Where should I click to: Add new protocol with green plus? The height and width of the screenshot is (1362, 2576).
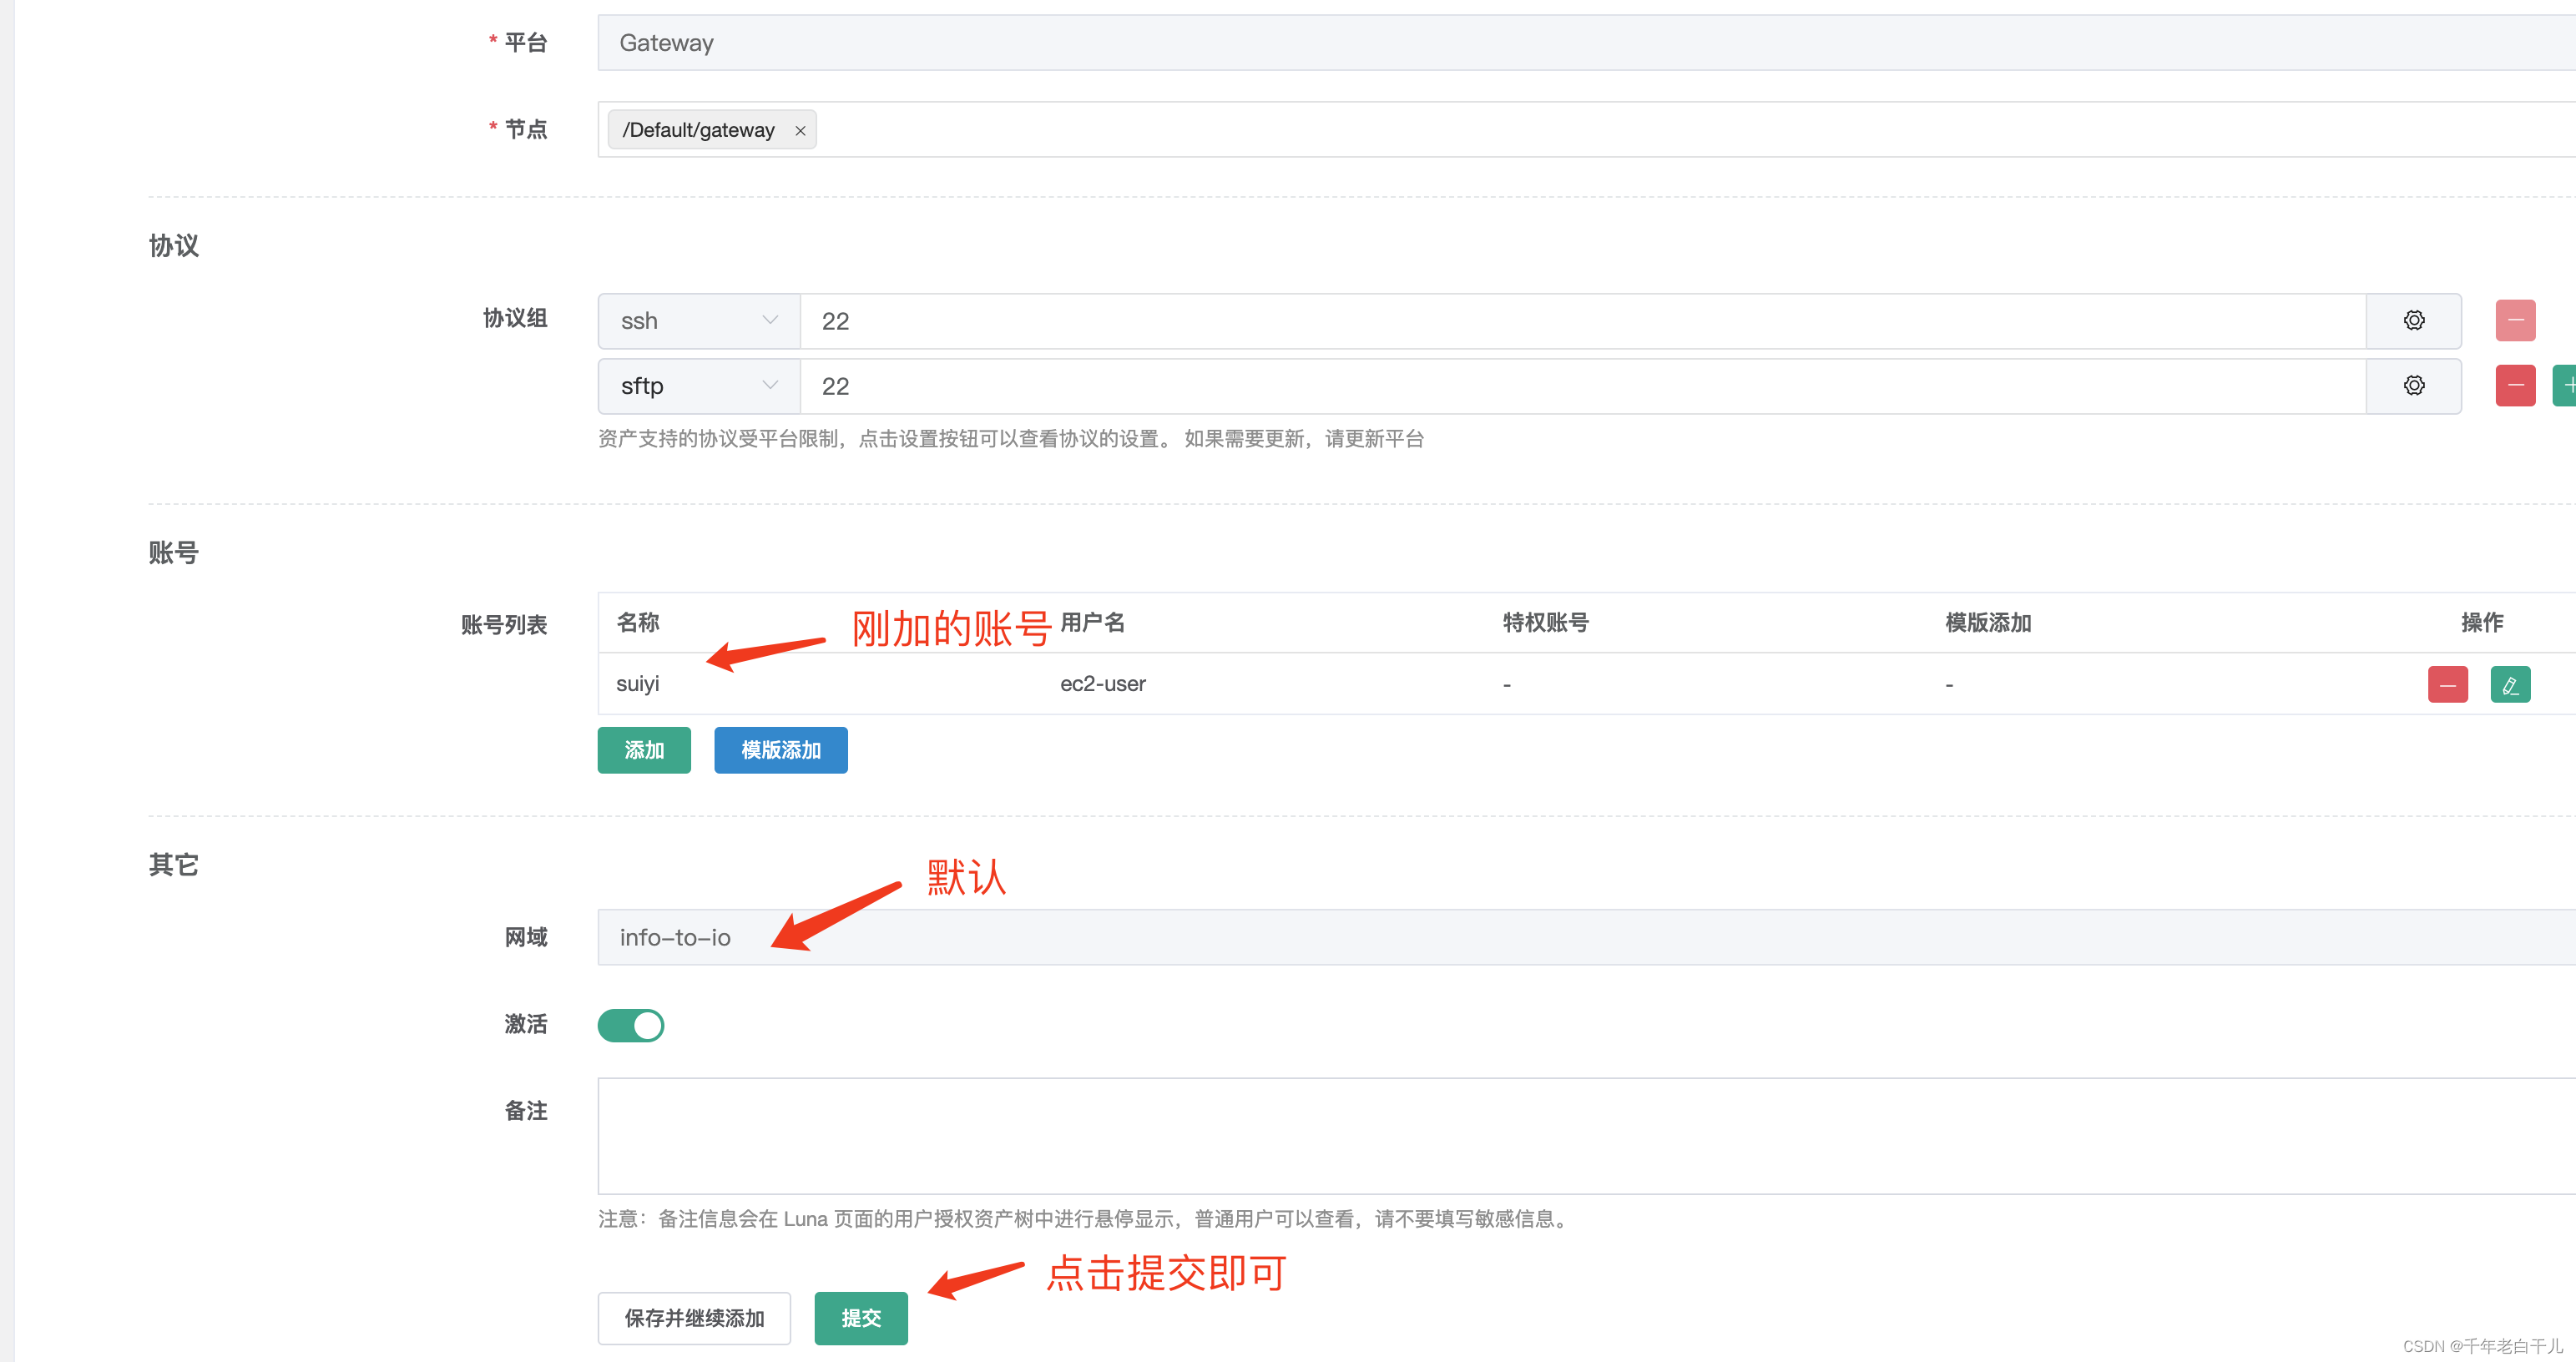(x=2566, y=386)
